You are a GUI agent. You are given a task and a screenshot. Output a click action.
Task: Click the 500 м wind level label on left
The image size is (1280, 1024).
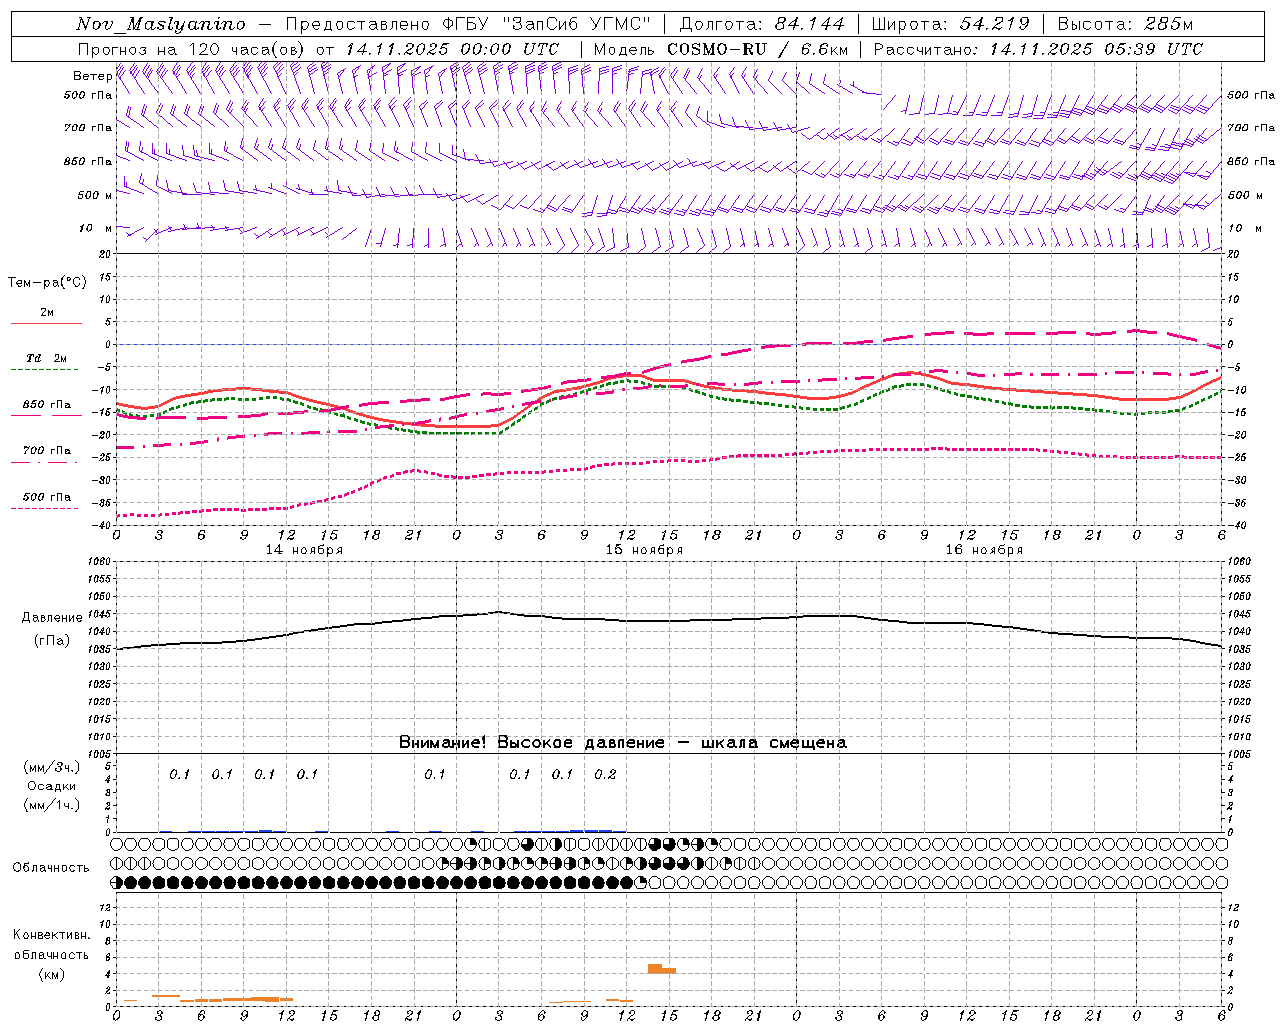(x=95, y=196)
